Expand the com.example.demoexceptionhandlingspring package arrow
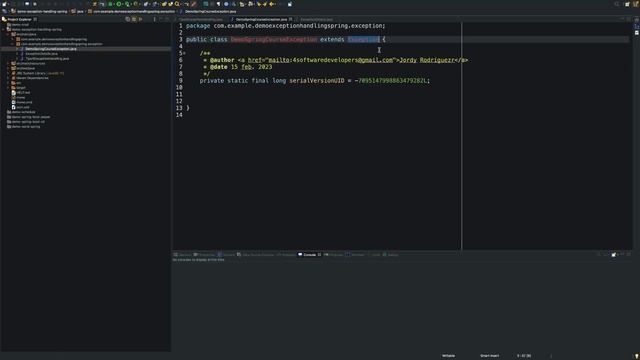640x360 pixels. [13, 39]
